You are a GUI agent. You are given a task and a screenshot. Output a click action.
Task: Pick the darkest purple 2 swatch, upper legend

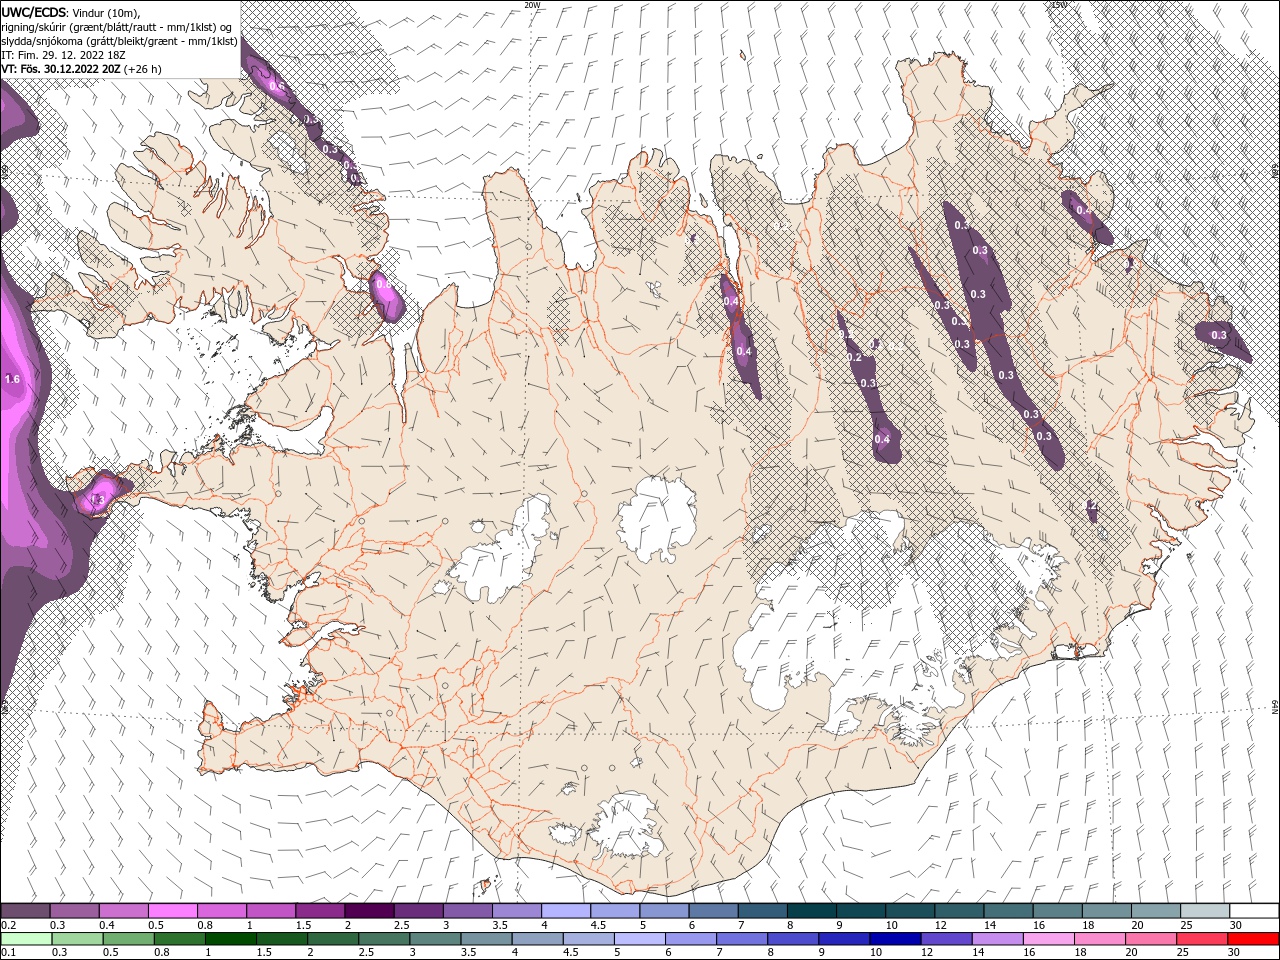368,911
